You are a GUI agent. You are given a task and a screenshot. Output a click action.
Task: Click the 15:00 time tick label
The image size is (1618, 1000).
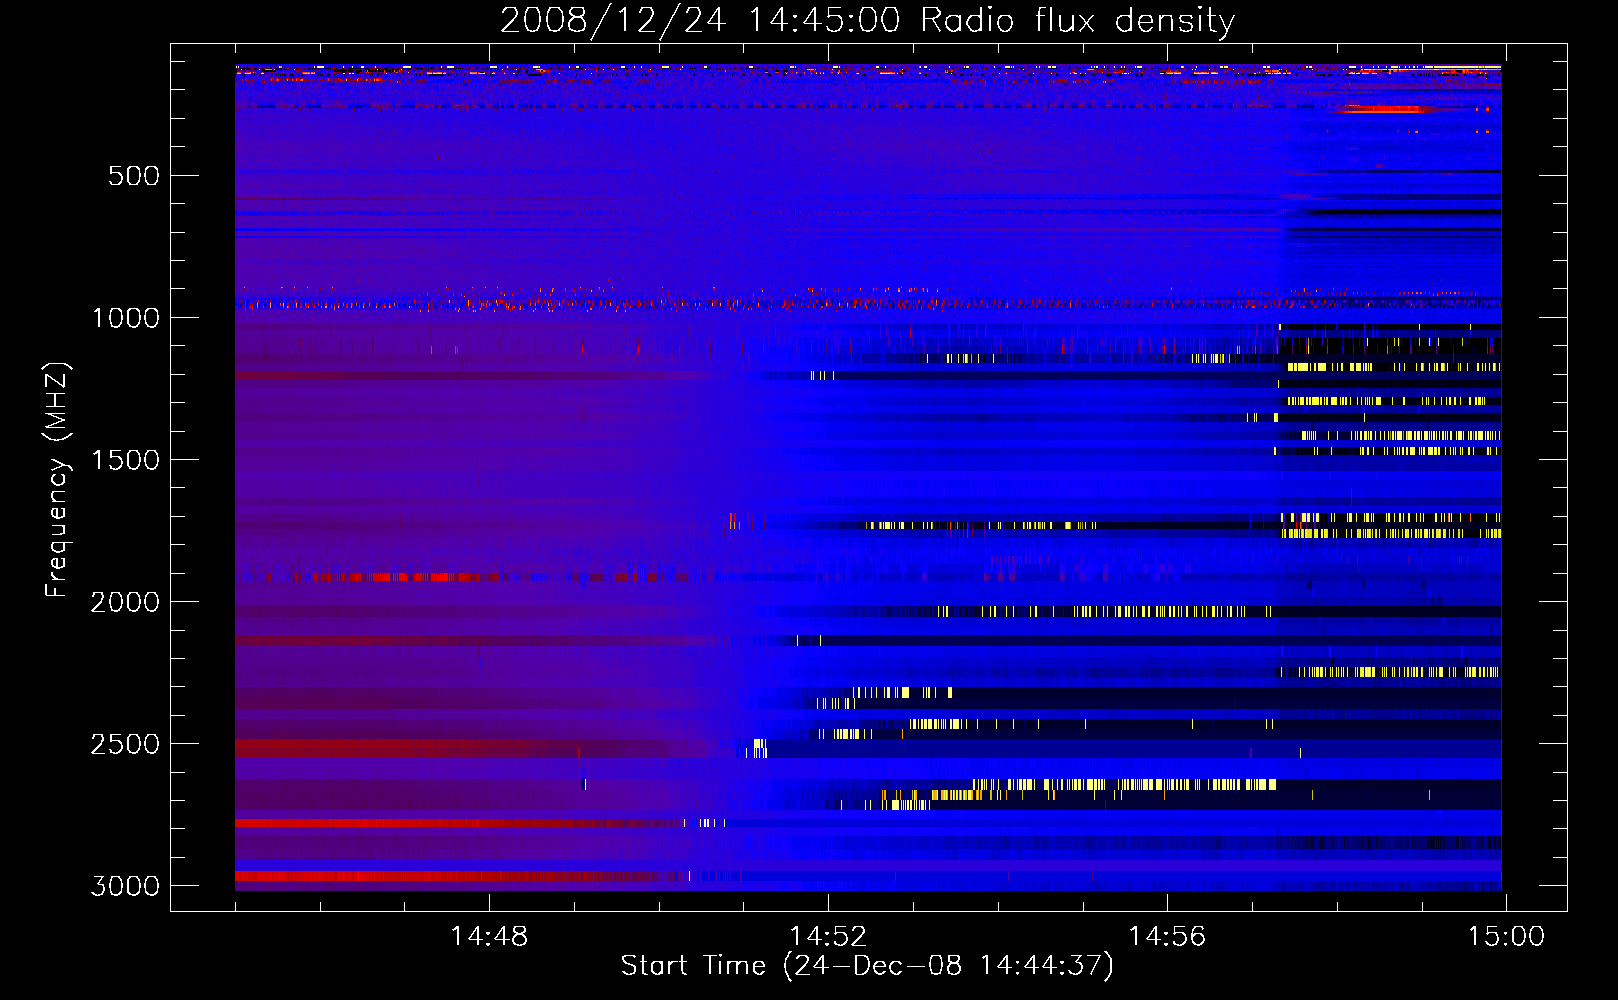pos(1506,937)
